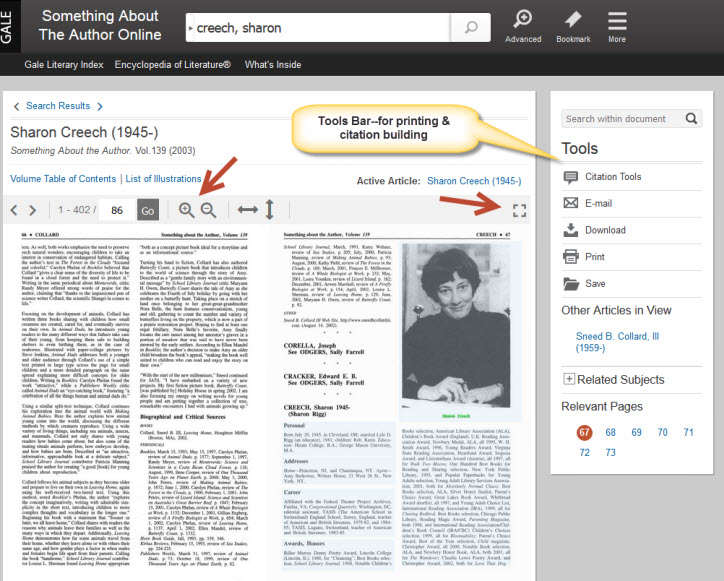Click the Save folder icon
This screenshot has height=581, width=724.
pyautogui.click(x=571, y=284)
